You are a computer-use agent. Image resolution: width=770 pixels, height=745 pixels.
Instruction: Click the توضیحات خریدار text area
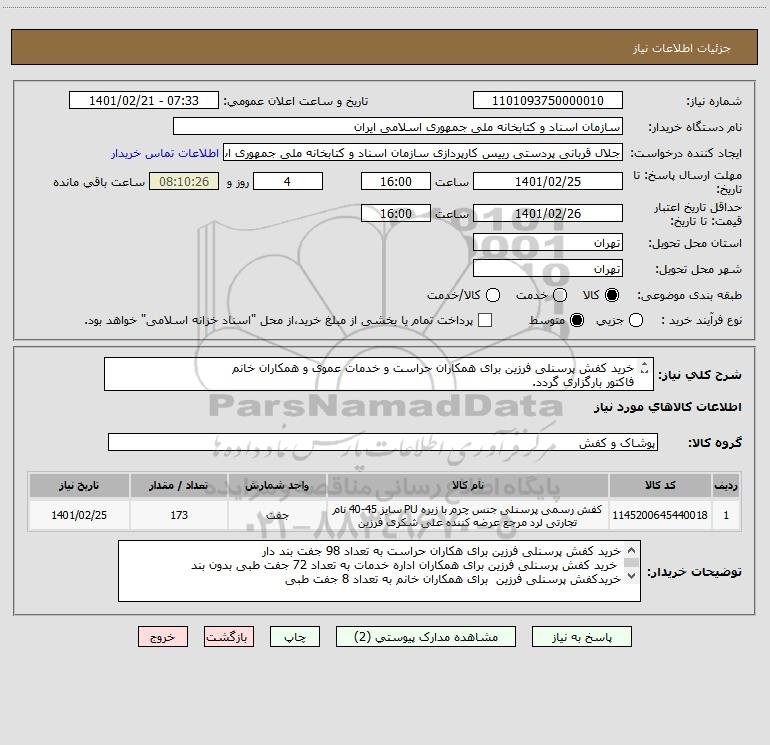coord(379,571)
